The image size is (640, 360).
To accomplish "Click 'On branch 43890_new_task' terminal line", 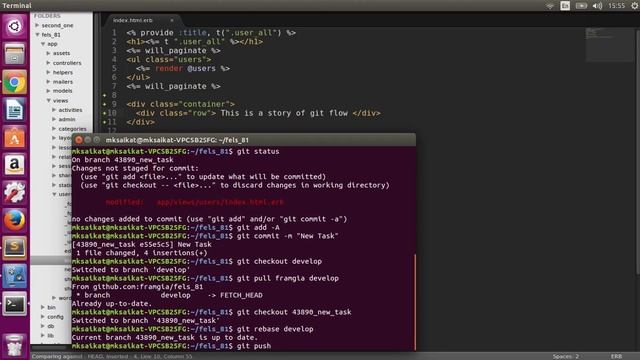I will 122,160.
